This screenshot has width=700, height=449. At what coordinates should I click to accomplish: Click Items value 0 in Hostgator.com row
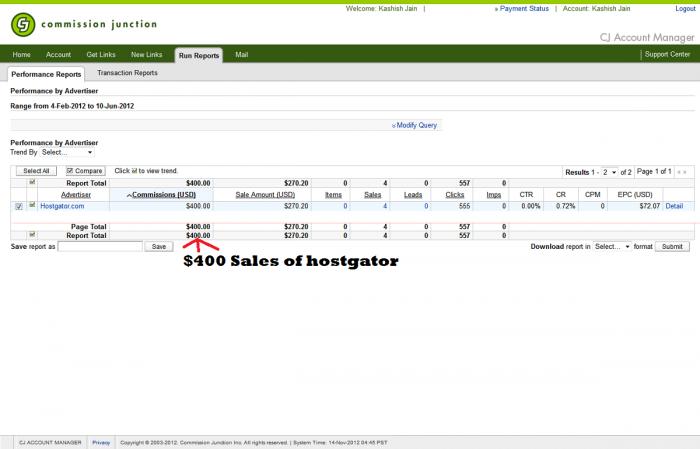(x=345, y=206)
